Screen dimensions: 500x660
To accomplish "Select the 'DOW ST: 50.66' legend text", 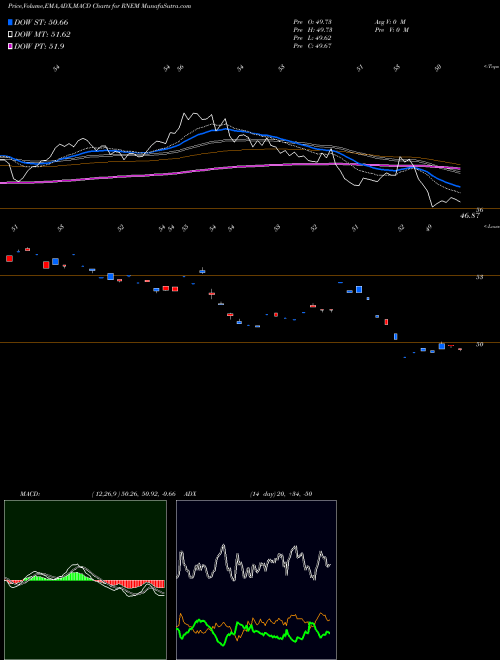I will click(x=41, y=22).
